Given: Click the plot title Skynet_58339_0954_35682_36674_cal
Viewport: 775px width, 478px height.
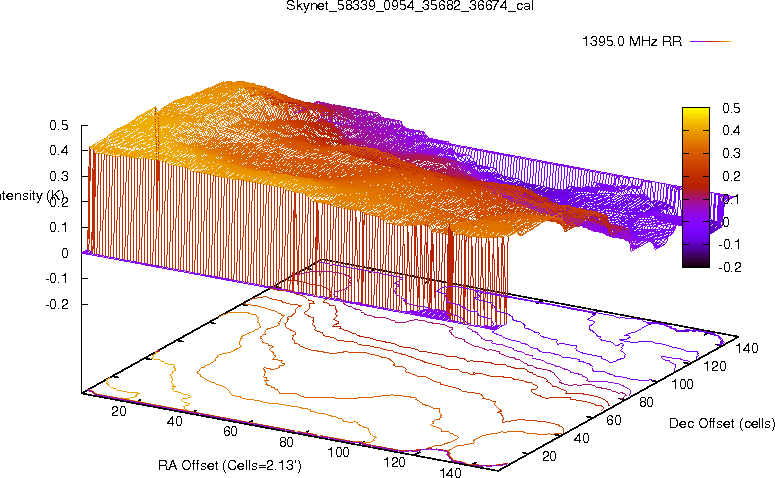Looking at the screenshot, I should (x=410, y=6).
